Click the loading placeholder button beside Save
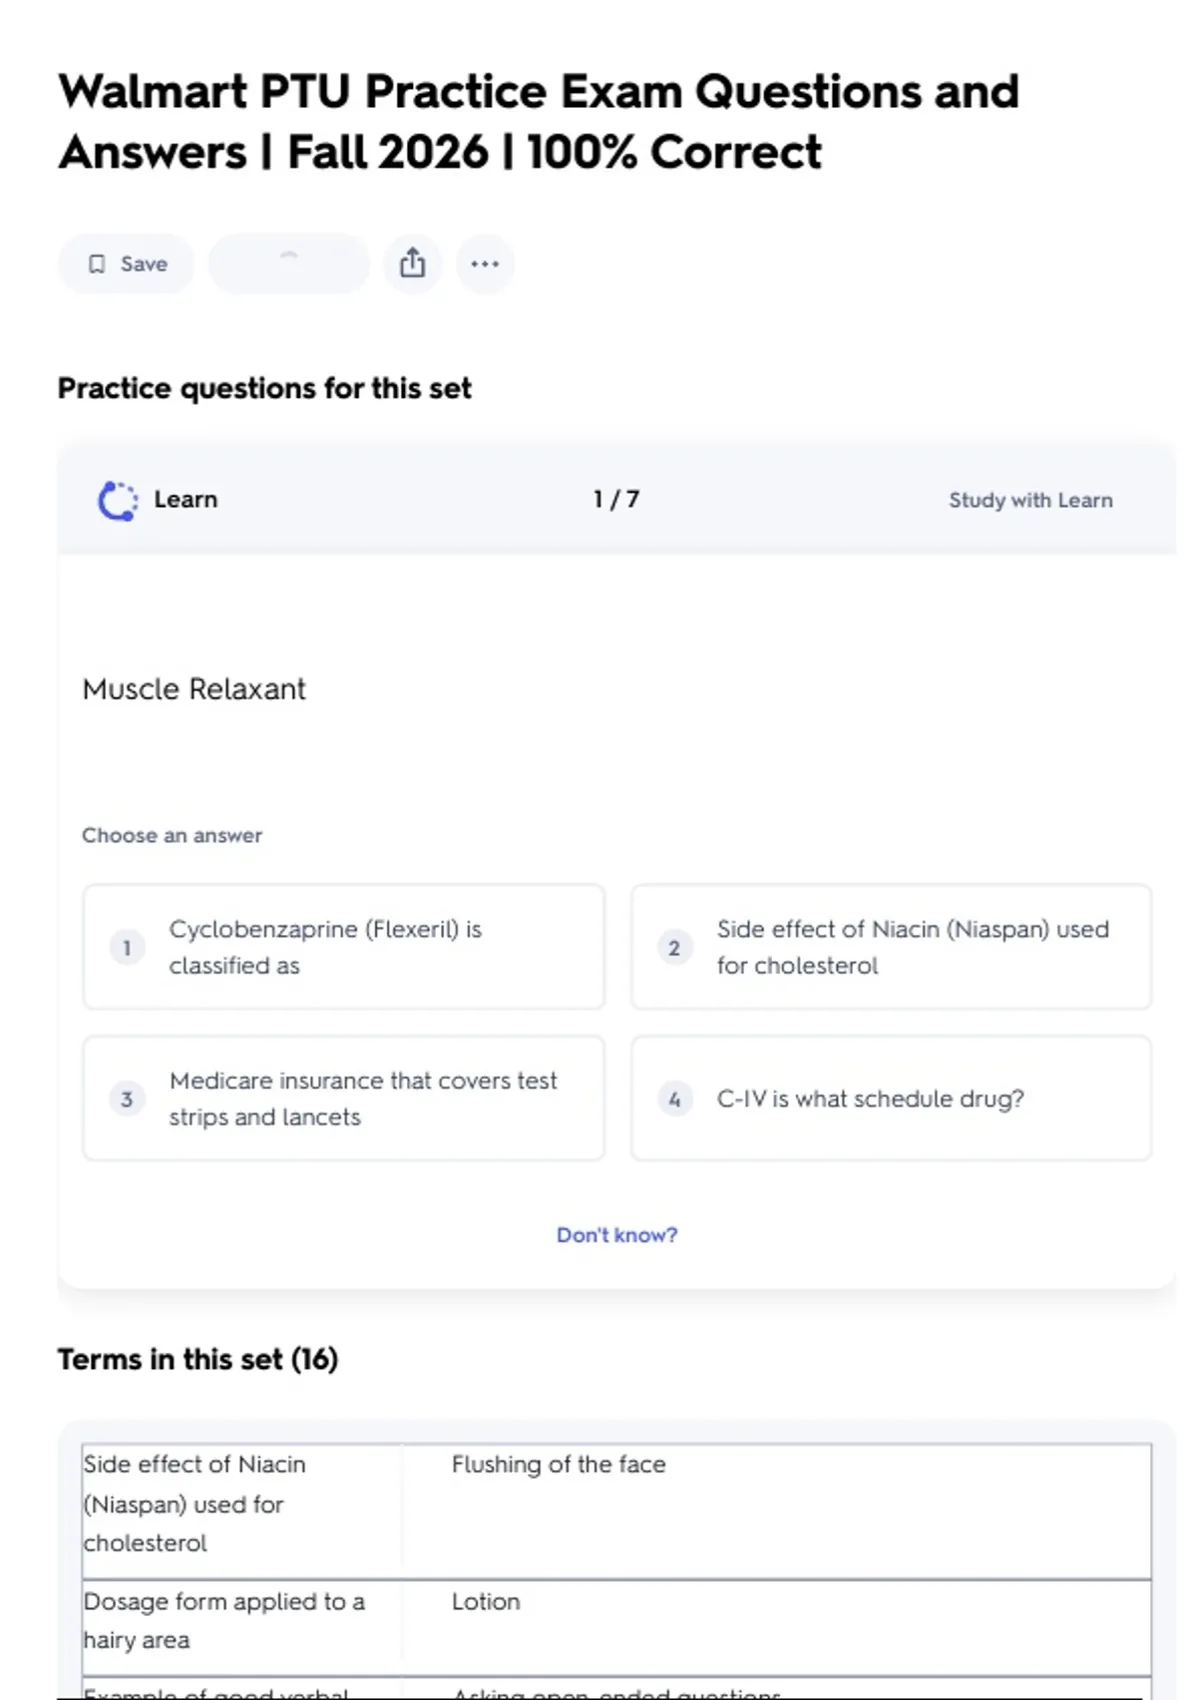Screen dimensions: 1200x1700 tap(288, 264)
